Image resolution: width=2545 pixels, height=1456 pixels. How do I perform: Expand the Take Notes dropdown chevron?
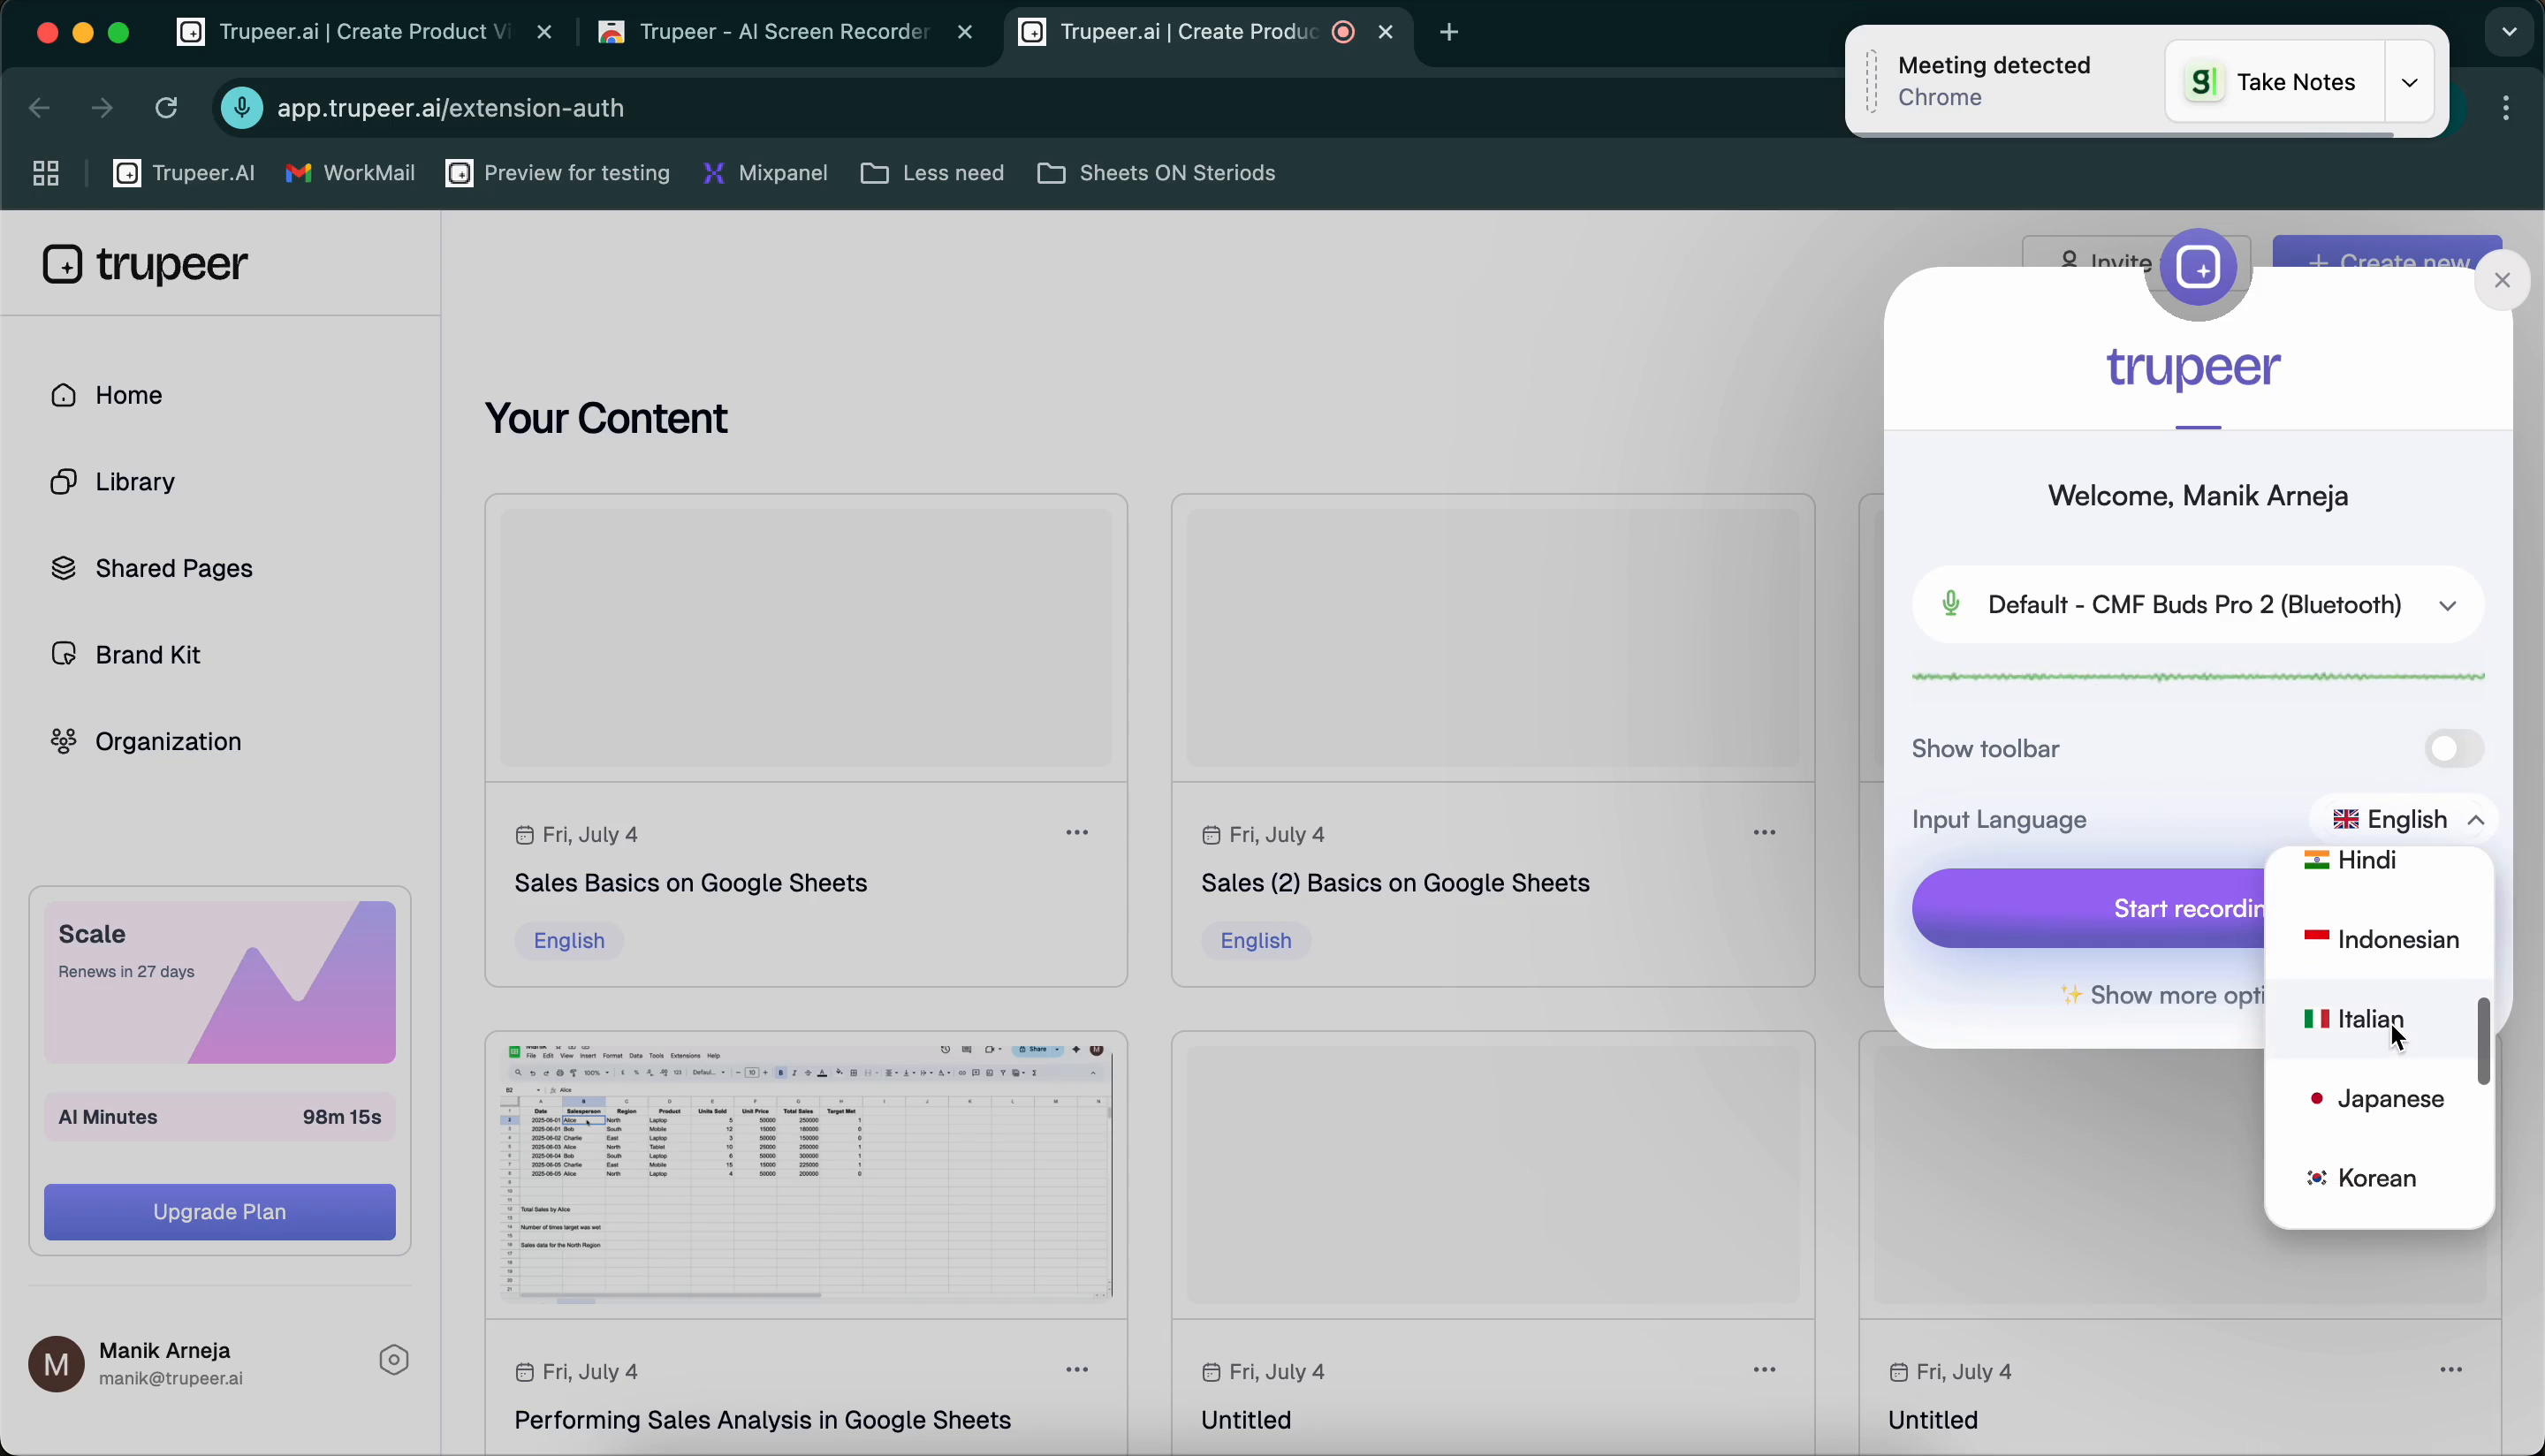[x=2409, y=82]
